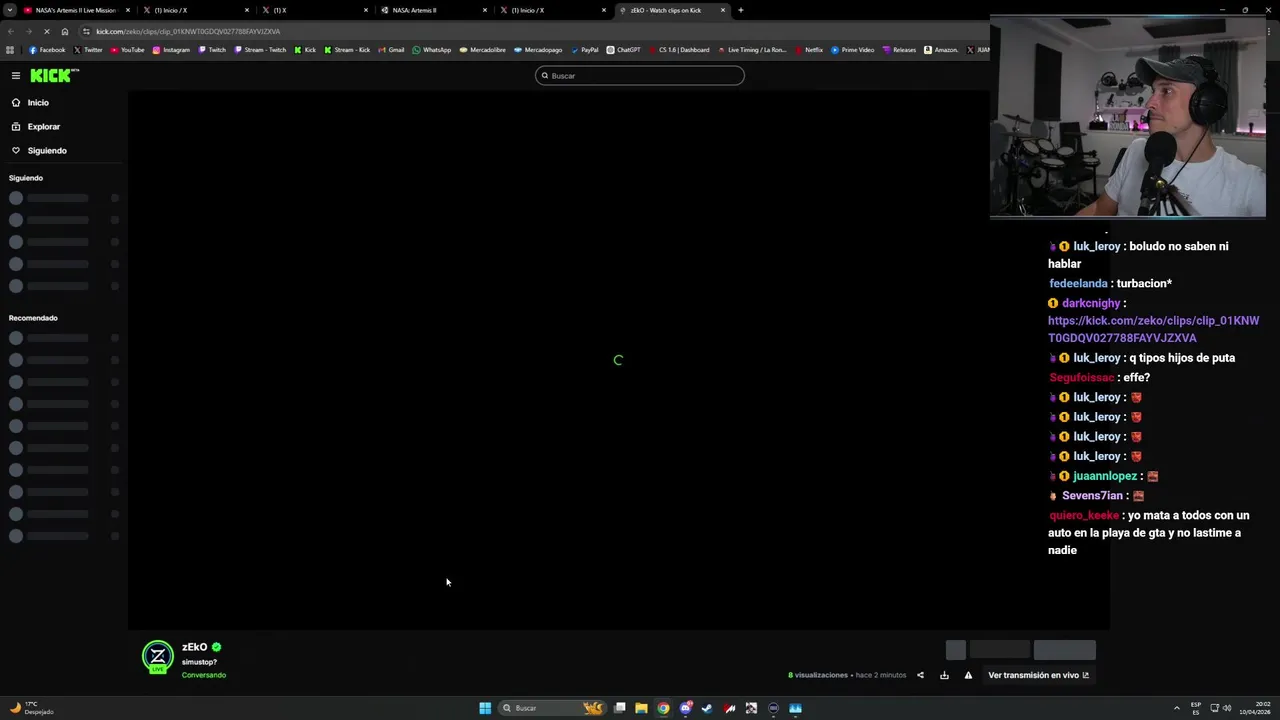Open the Amazon bookmark

(941, 50)
